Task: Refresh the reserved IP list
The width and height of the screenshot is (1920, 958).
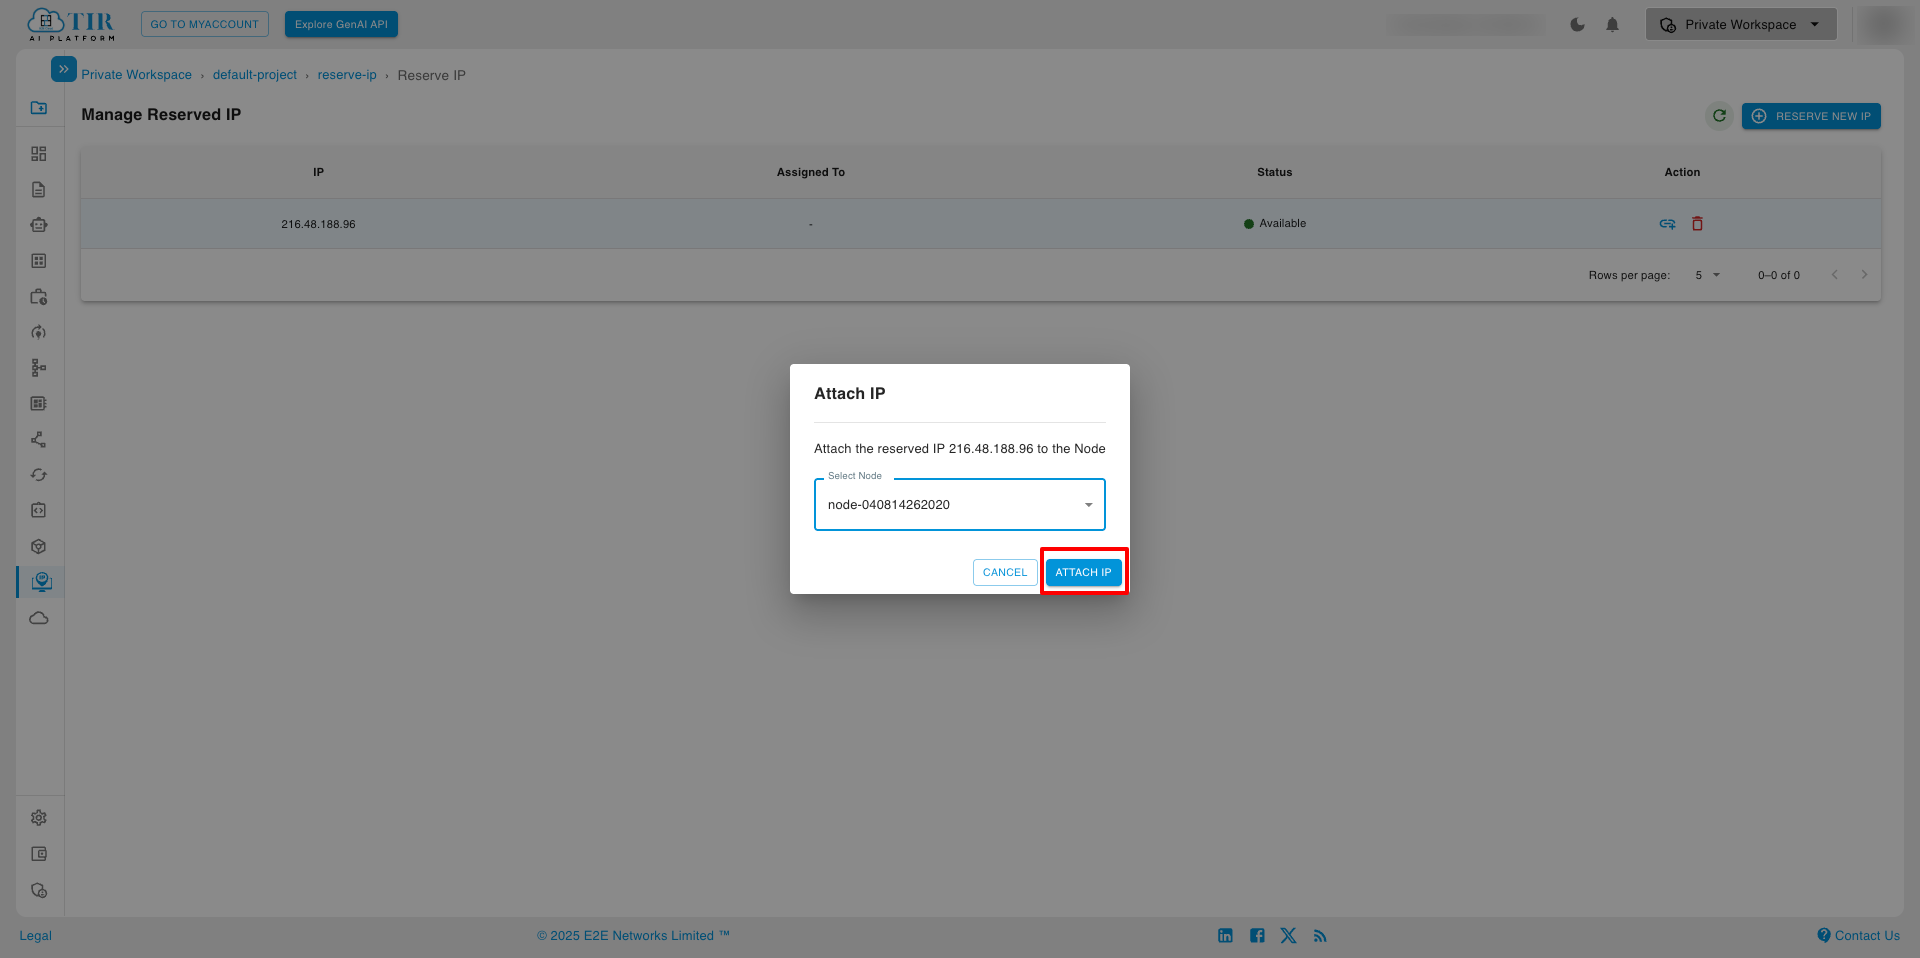Action: (x=1719, y=116)
